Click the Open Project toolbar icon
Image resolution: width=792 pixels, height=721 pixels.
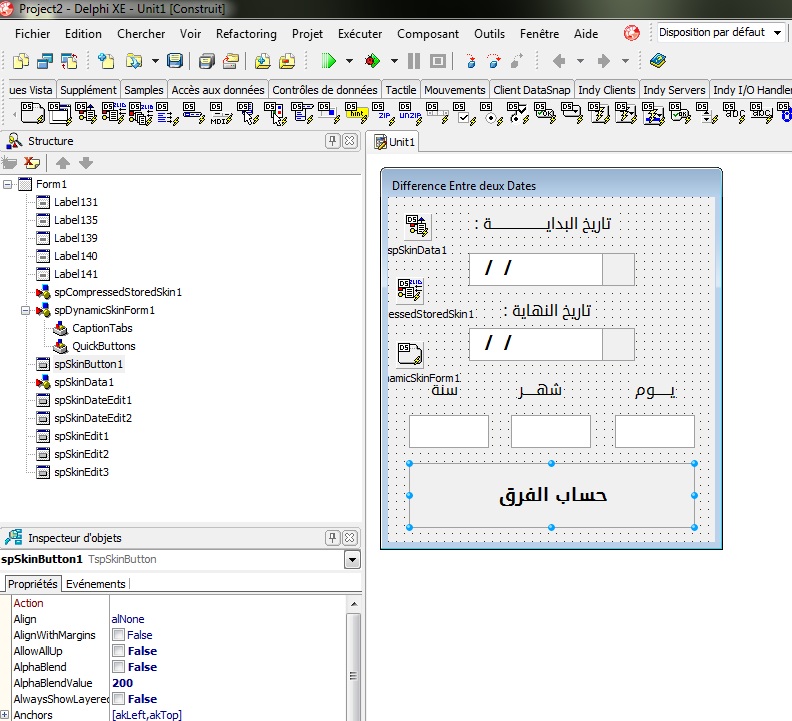231,61
